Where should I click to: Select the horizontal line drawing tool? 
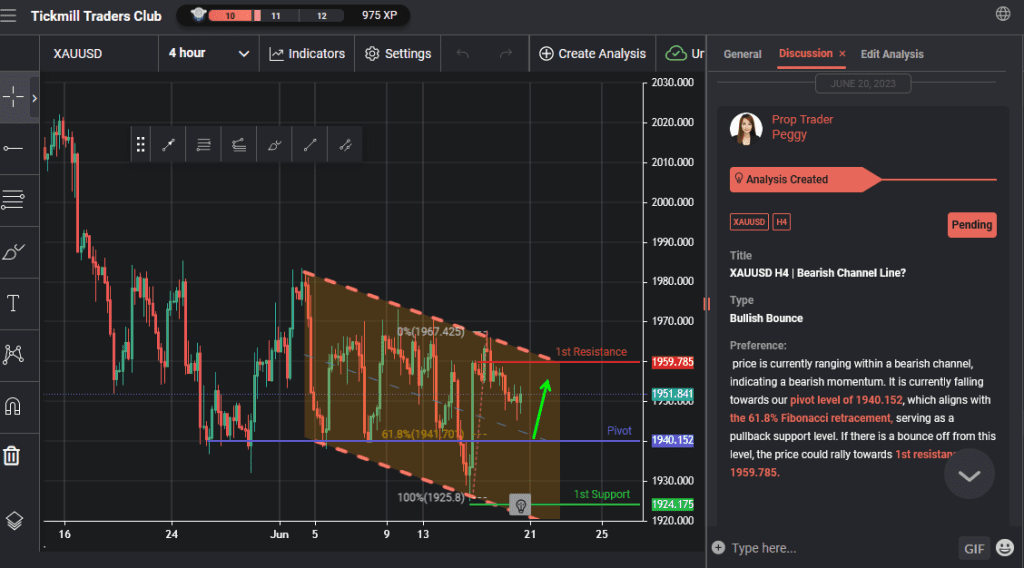tap(13, 149)
